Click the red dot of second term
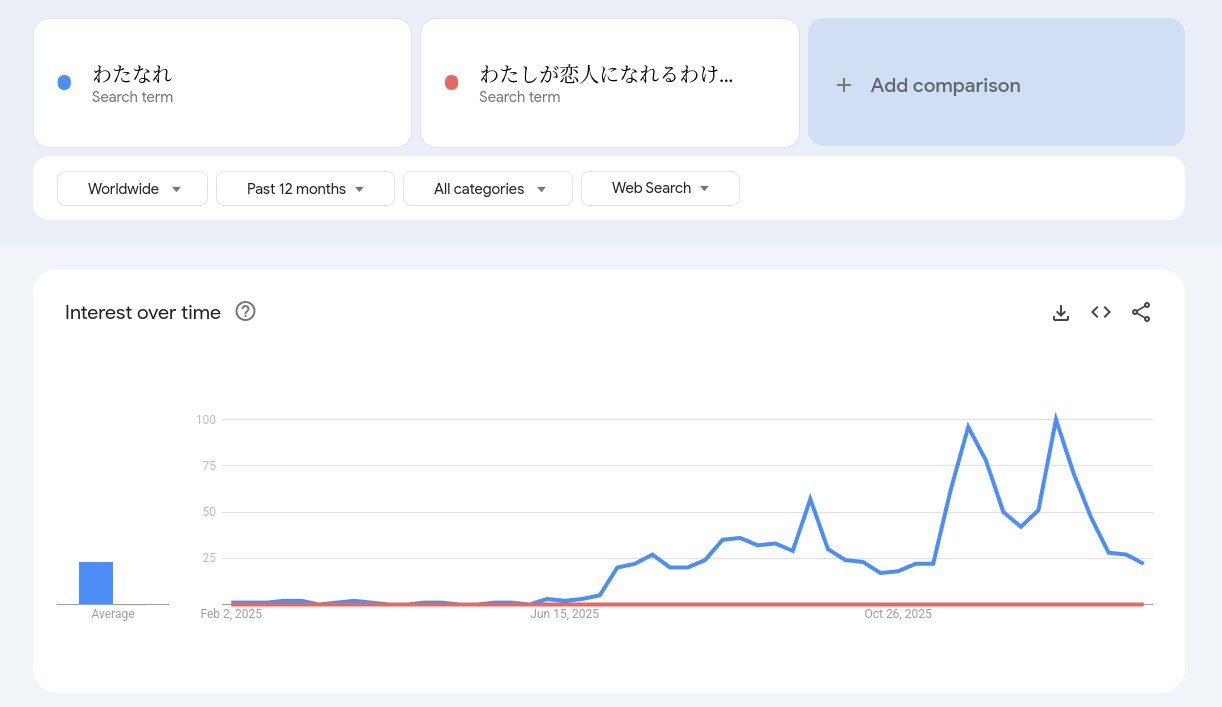 (451, 83)
